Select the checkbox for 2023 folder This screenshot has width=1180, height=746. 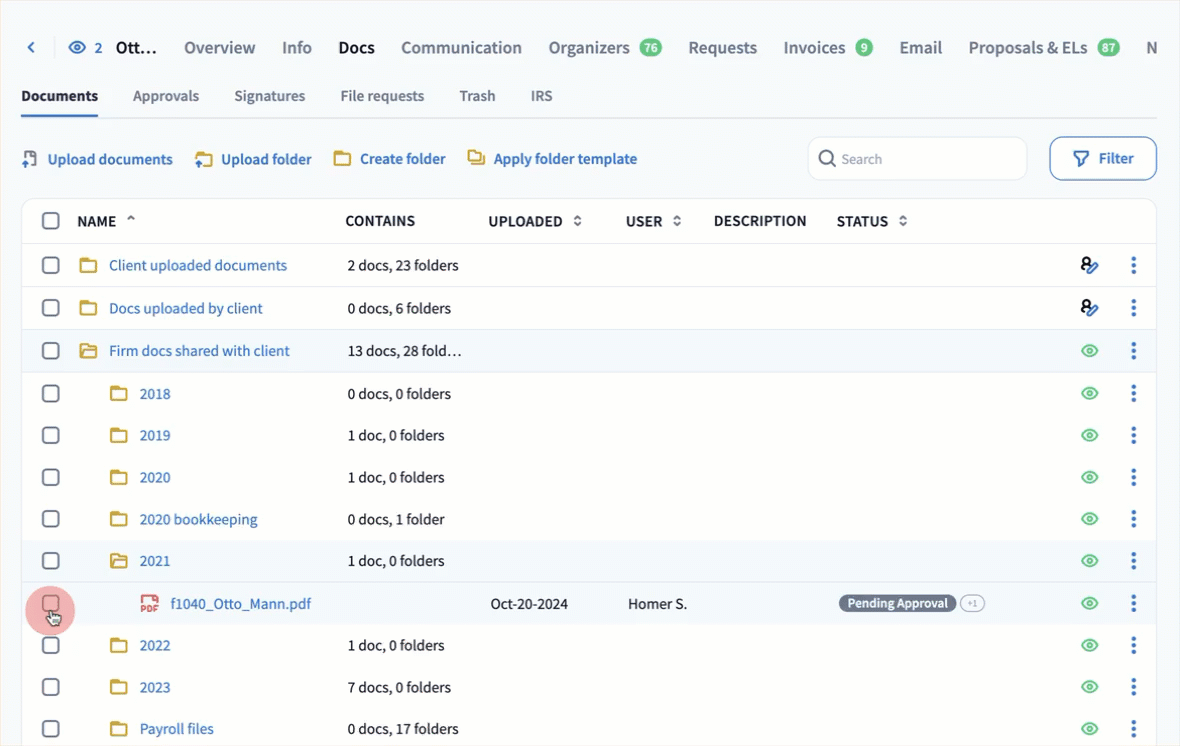(51, 687)
